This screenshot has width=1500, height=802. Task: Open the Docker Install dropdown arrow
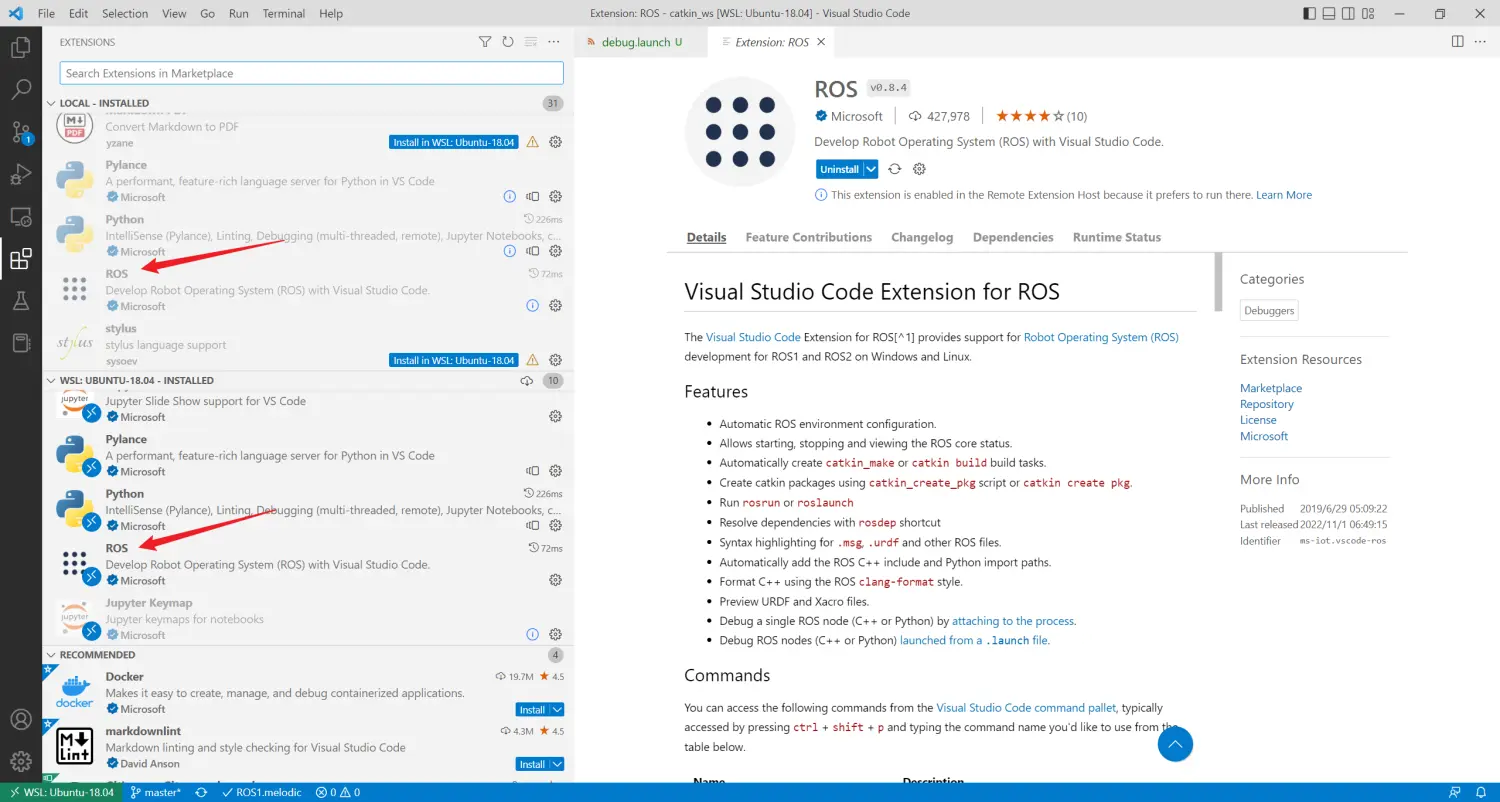[557, 710]
